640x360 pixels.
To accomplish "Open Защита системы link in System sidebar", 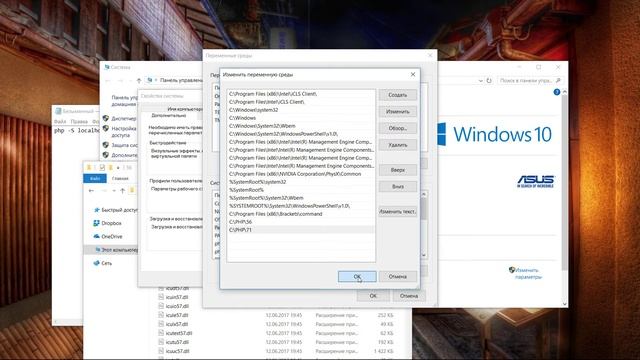I will [124, 145].
